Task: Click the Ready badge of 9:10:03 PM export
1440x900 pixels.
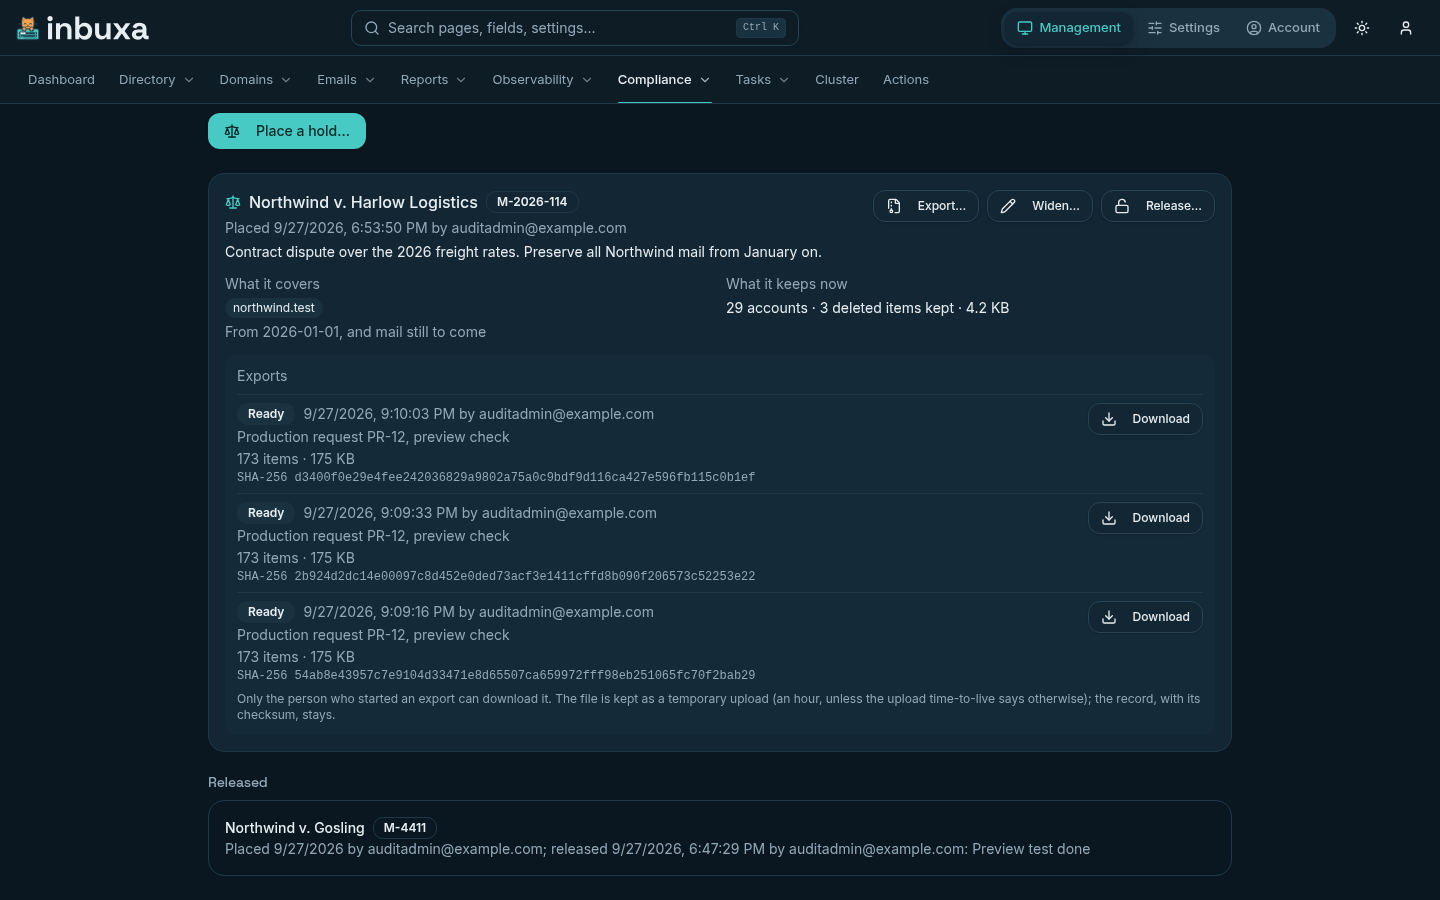Action: [x=266, y=414]
